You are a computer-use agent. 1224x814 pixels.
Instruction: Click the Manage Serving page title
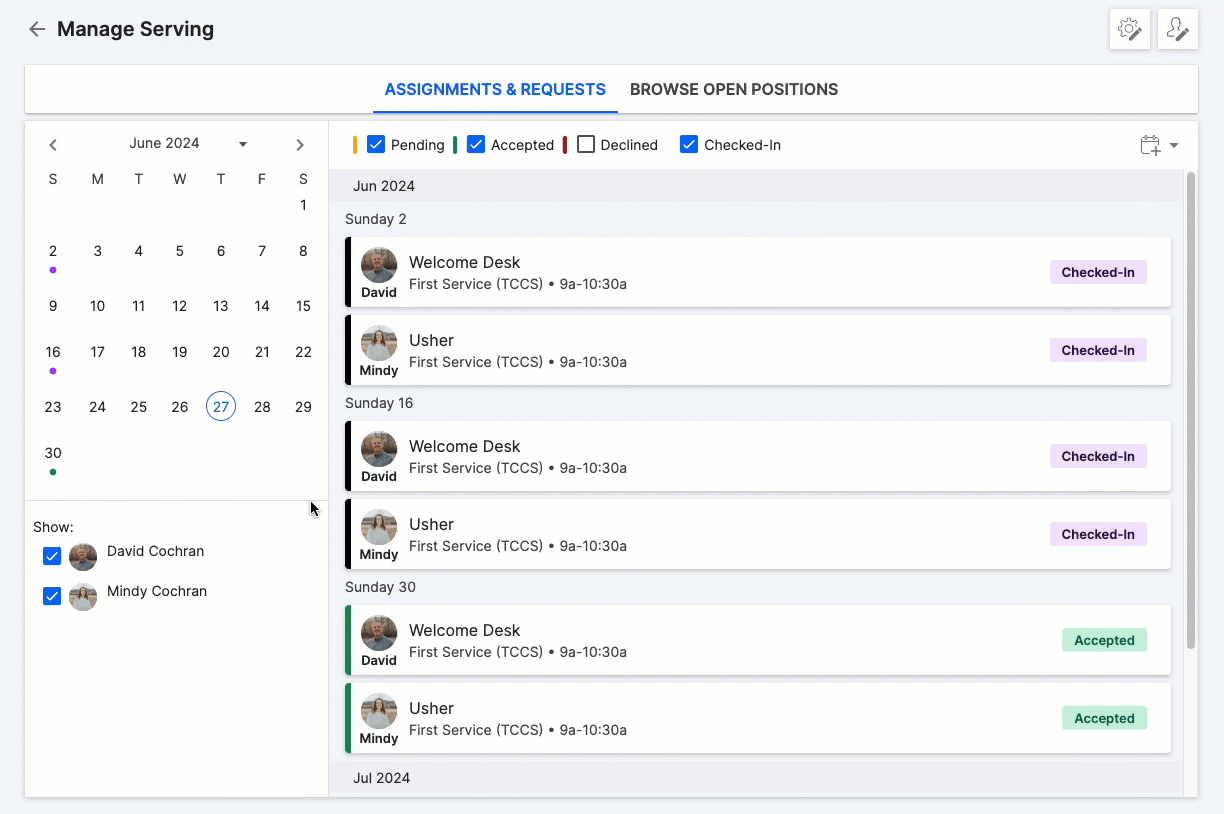point(135,29)
